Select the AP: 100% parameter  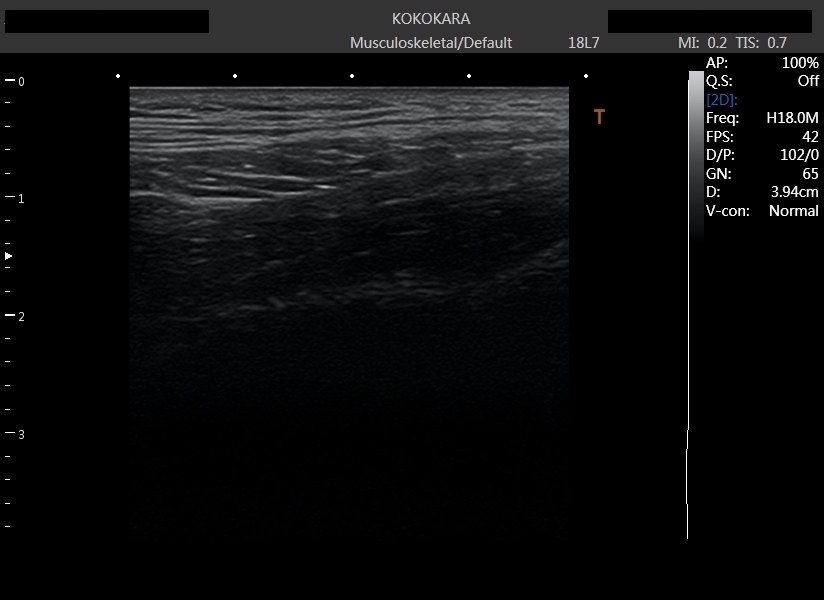coord(762,63)
